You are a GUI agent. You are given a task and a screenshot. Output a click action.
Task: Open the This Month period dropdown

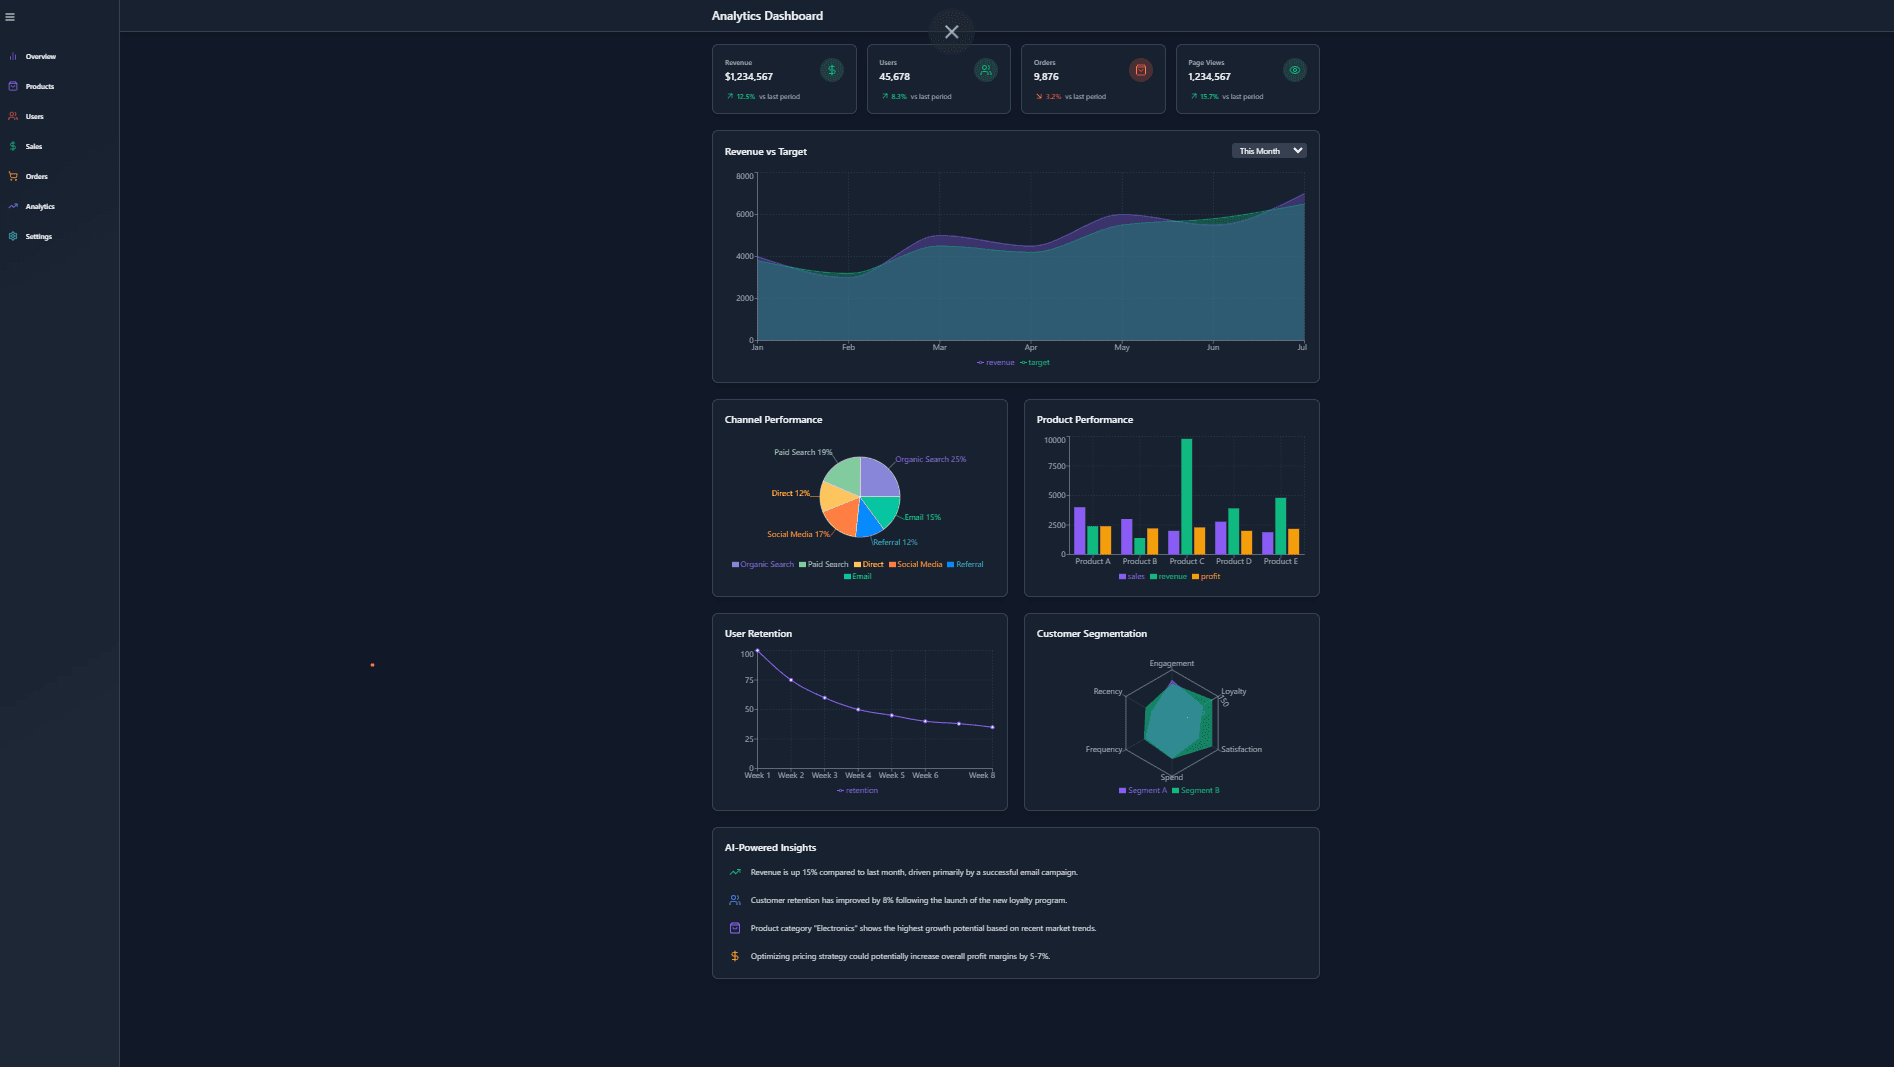point(1268,151)
